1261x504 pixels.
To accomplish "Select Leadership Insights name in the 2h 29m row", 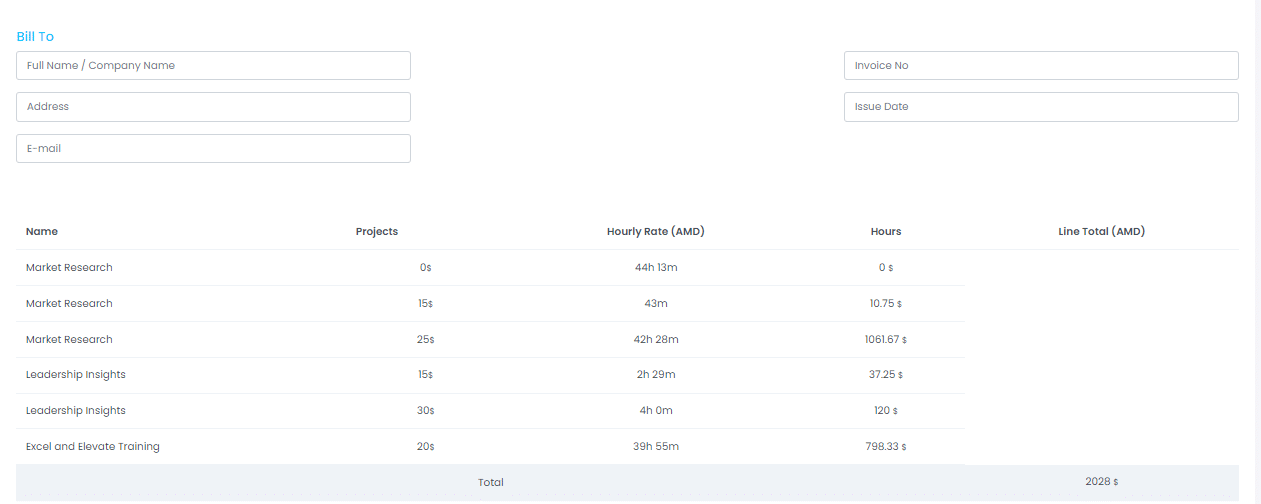I will click(76, 374).
